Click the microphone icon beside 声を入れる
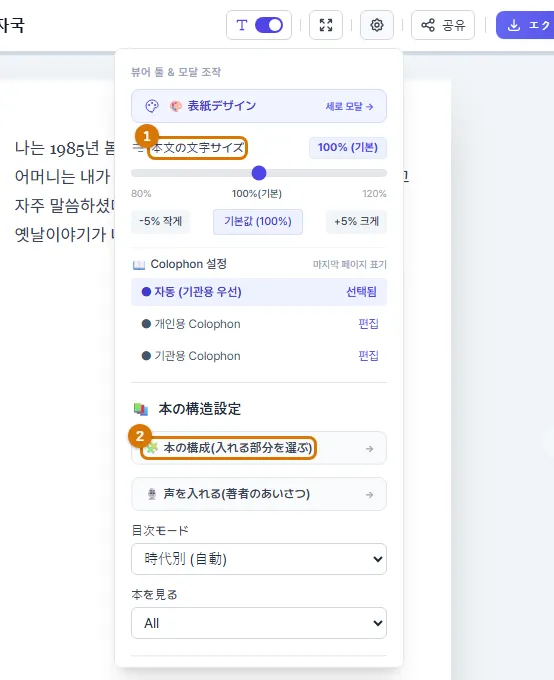 coord(152,494)
